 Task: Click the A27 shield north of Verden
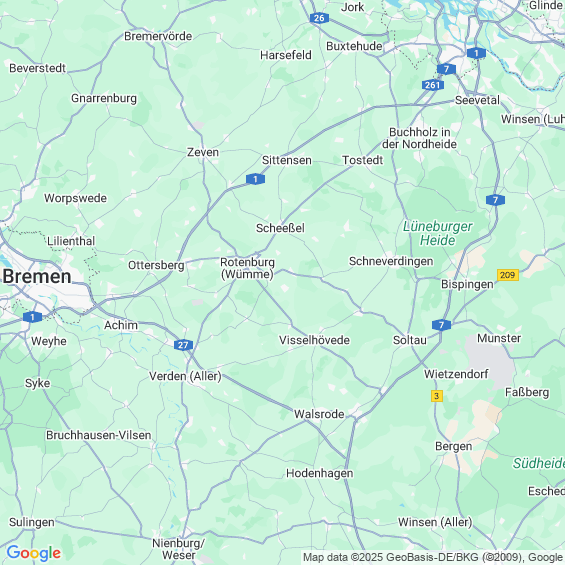[183, 345]
